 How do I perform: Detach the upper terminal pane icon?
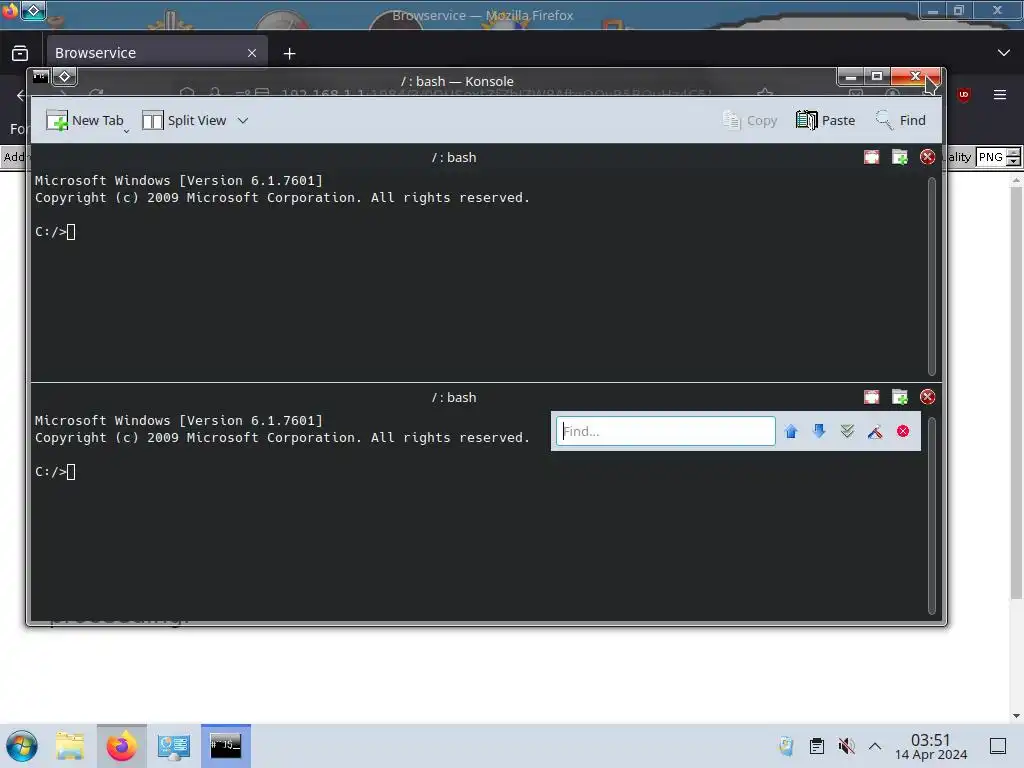[900, 157]
